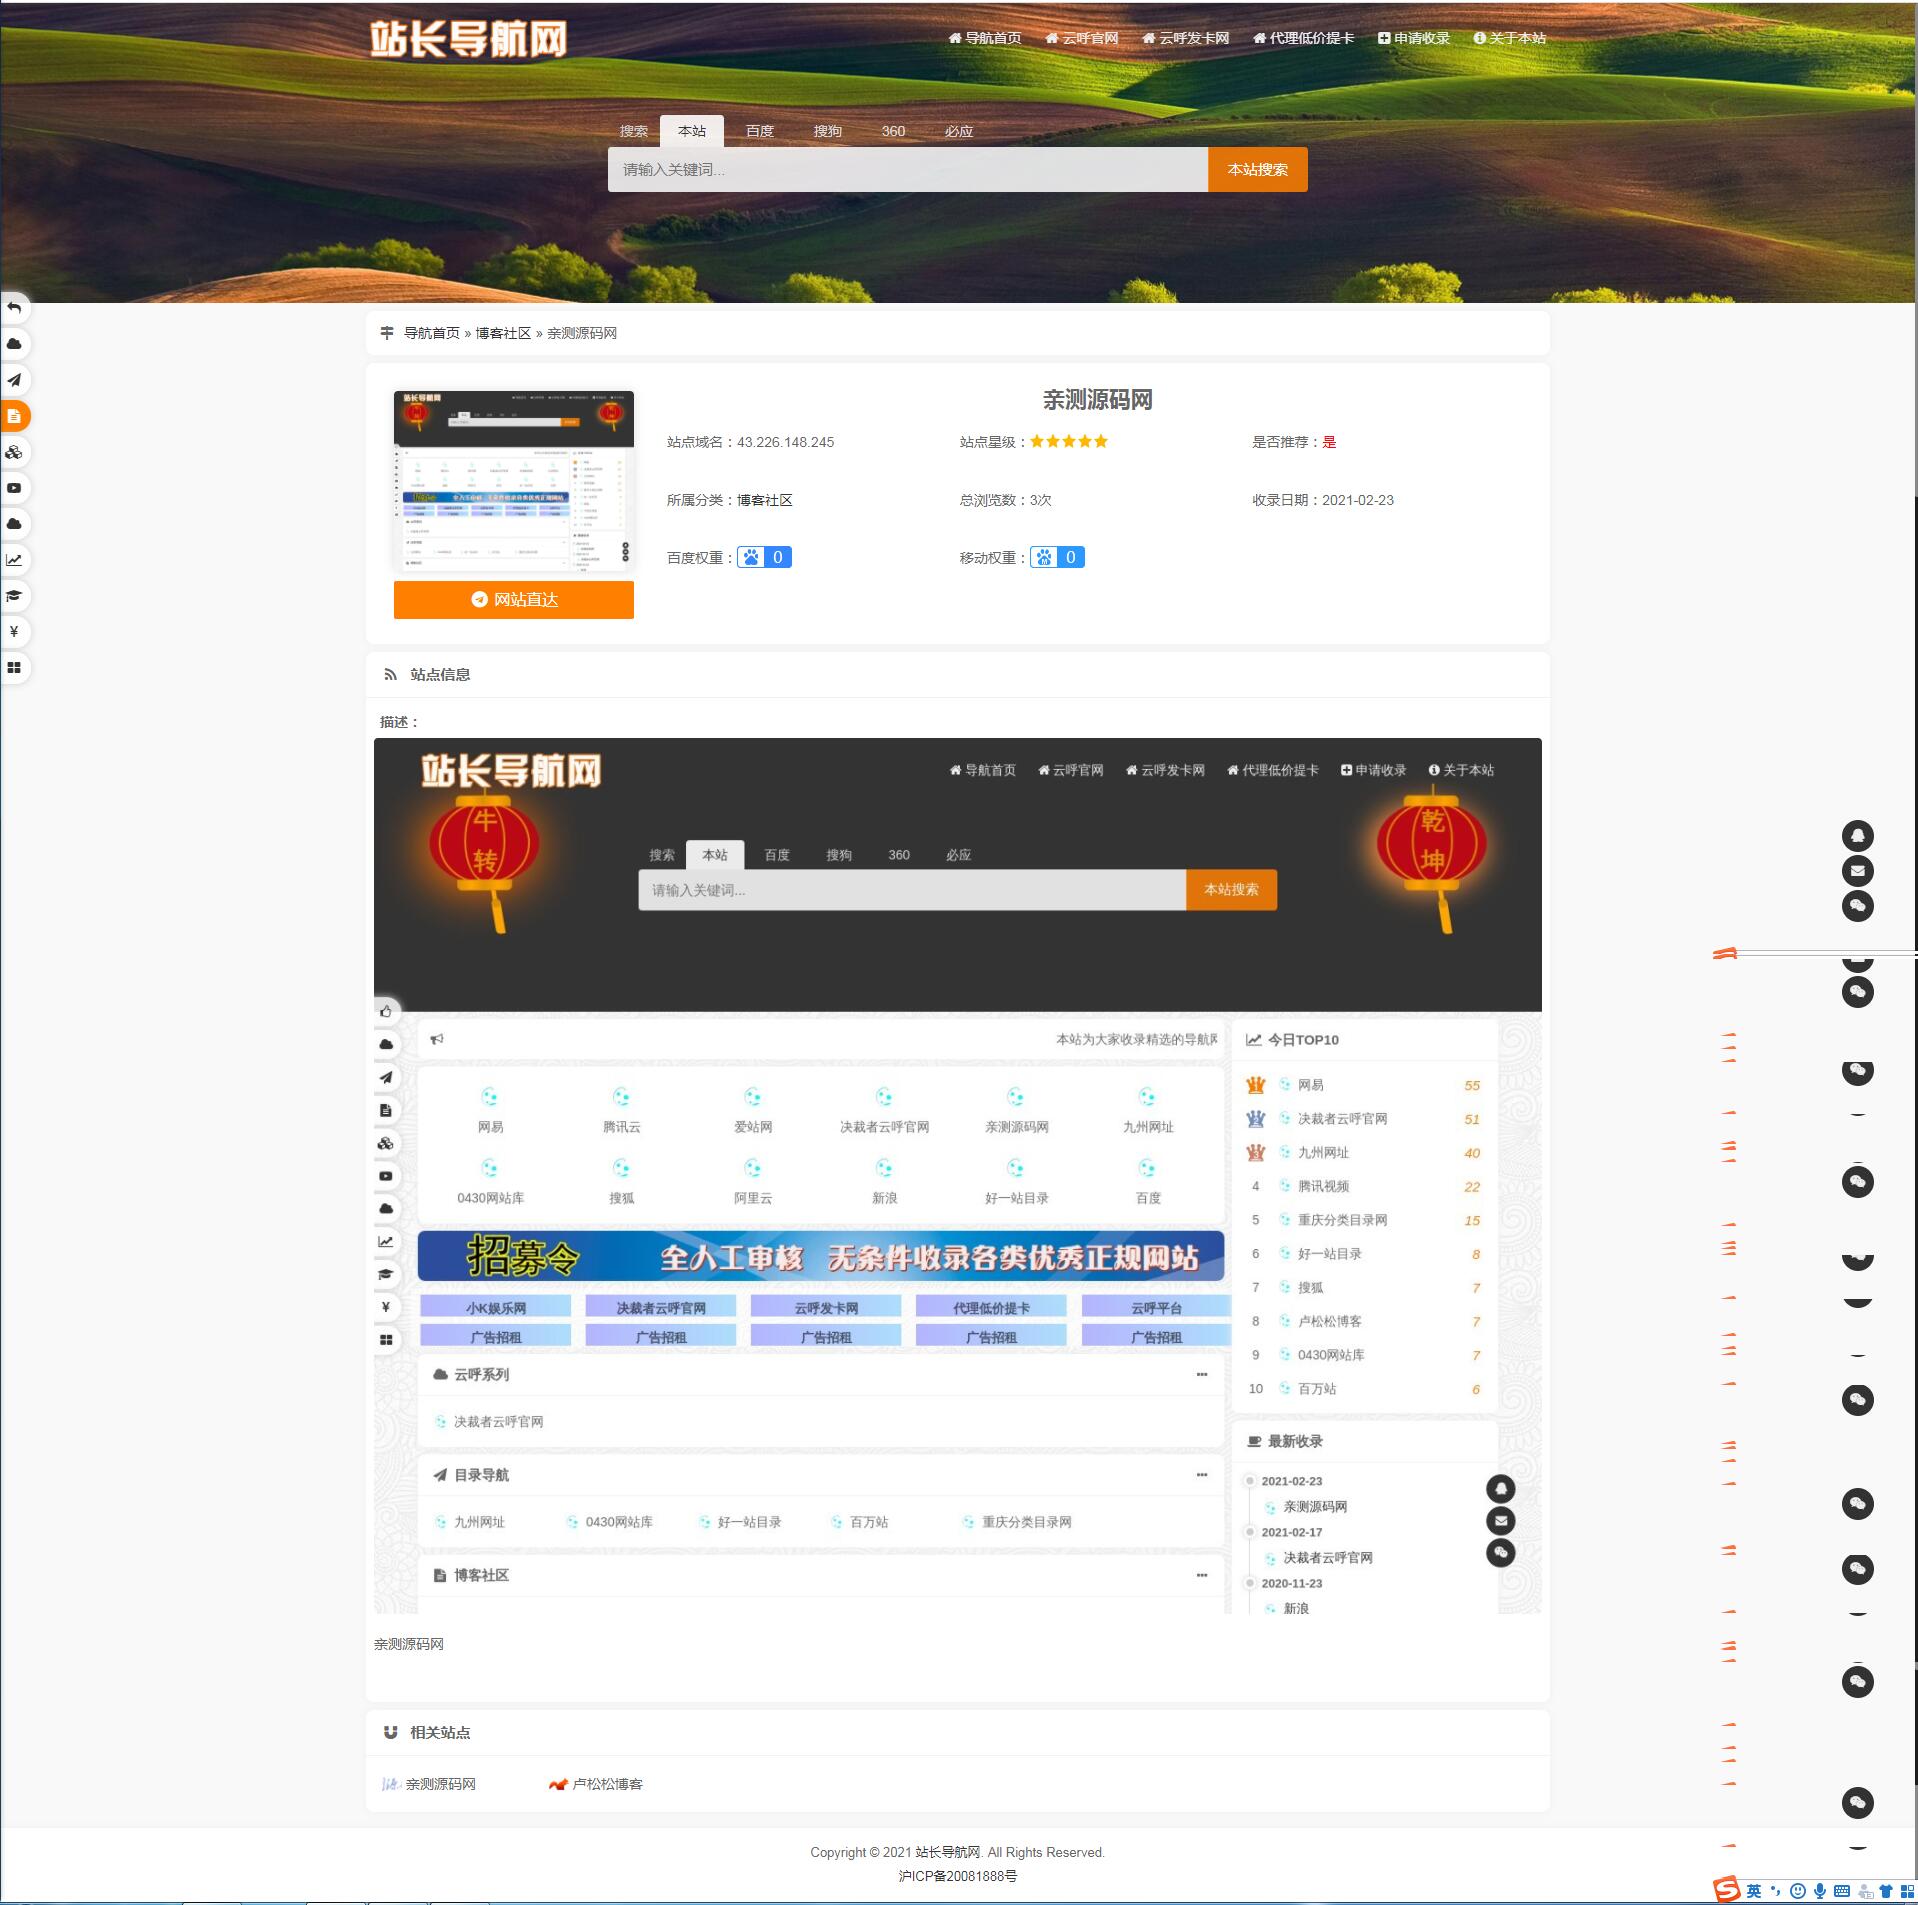Select the graduation cap icon in sidebar
This screenshot has width=1918, height=1905.
click(14, 596)
